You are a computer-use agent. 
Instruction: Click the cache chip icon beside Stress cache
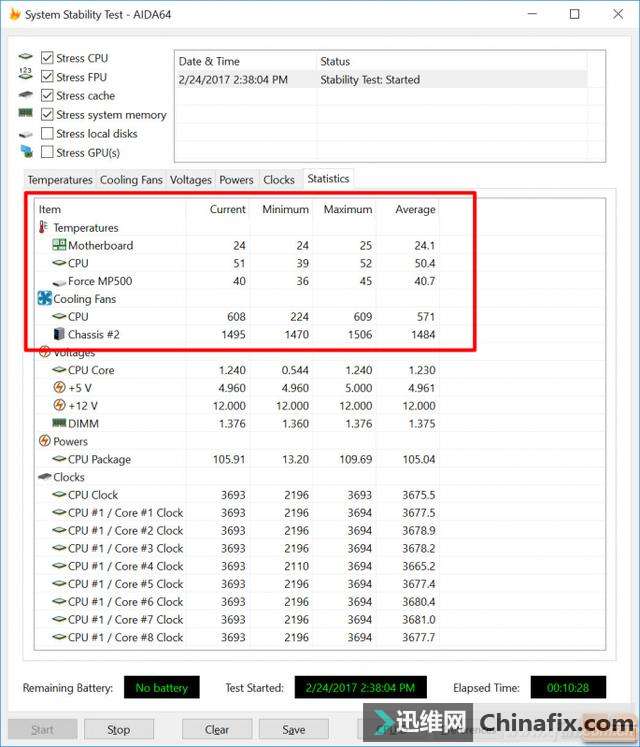(x=26, y=95)
